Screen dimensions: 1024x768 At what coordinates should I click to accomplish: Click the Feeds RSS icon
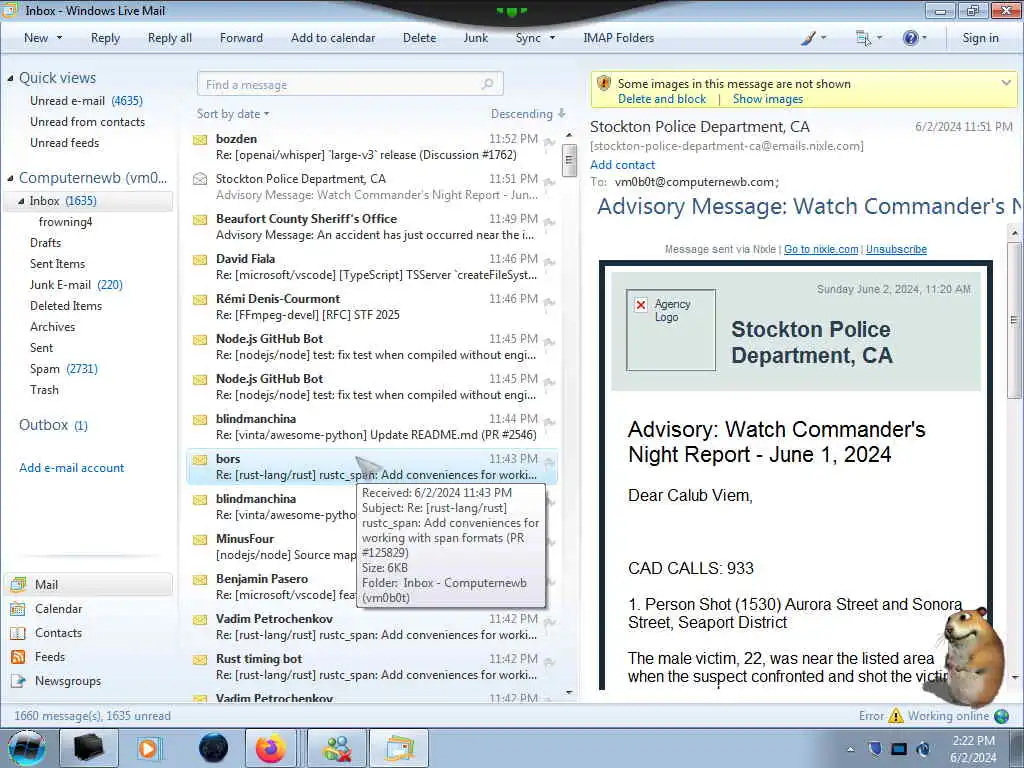[18, 657]
